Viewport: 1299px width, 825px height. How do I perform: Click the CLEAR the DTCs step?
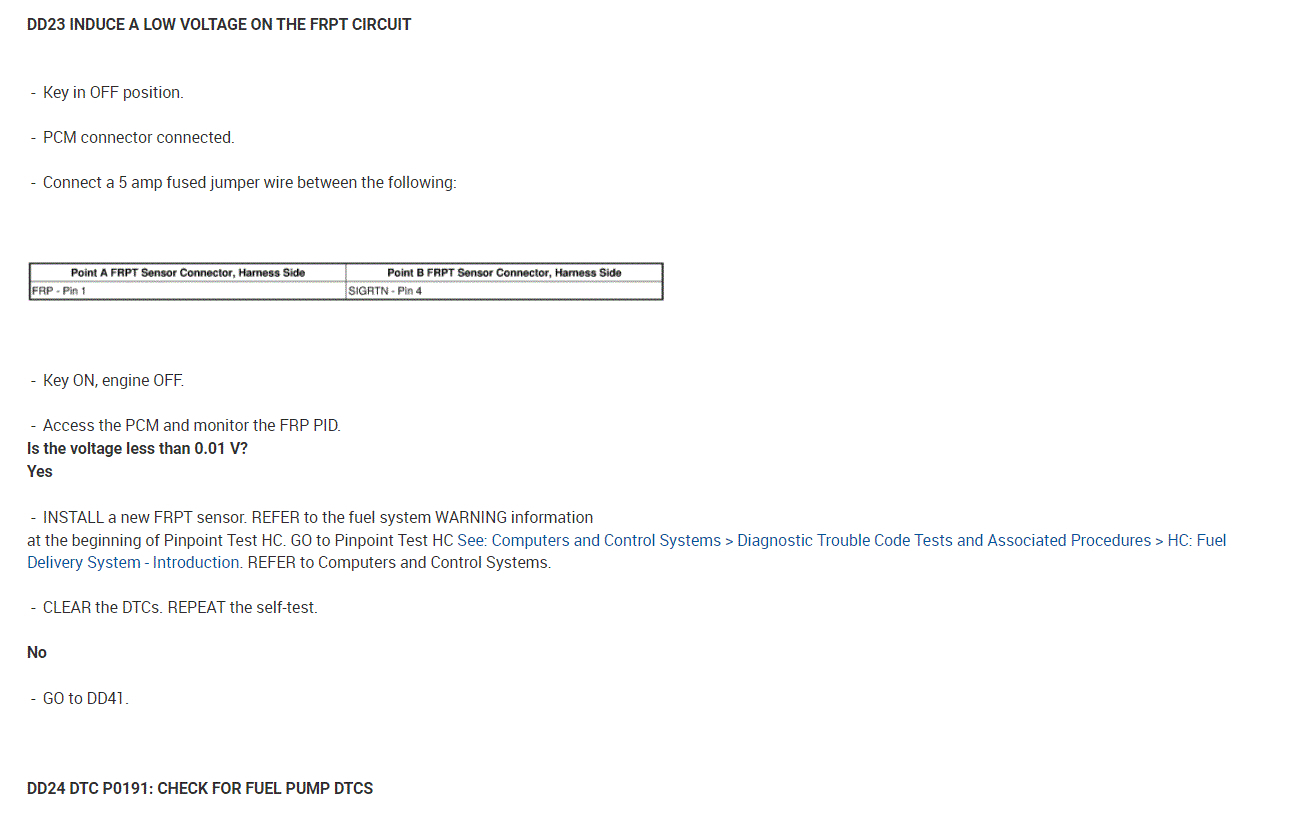[180, 608]
